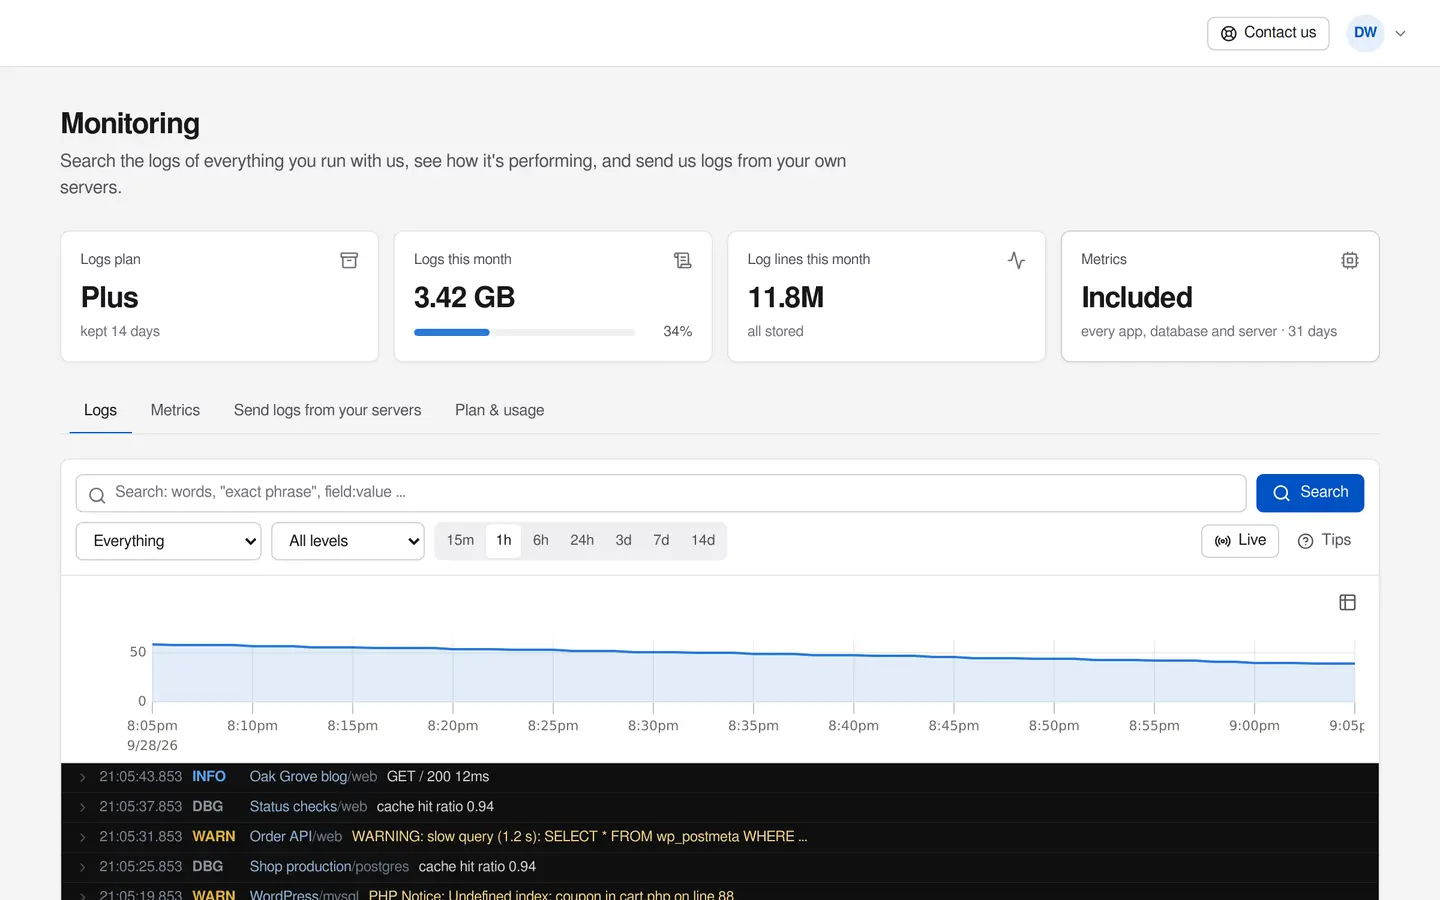Screen dimensions: 1440x900
Task: Click the INFO level tag
Action: pos(209,777)
